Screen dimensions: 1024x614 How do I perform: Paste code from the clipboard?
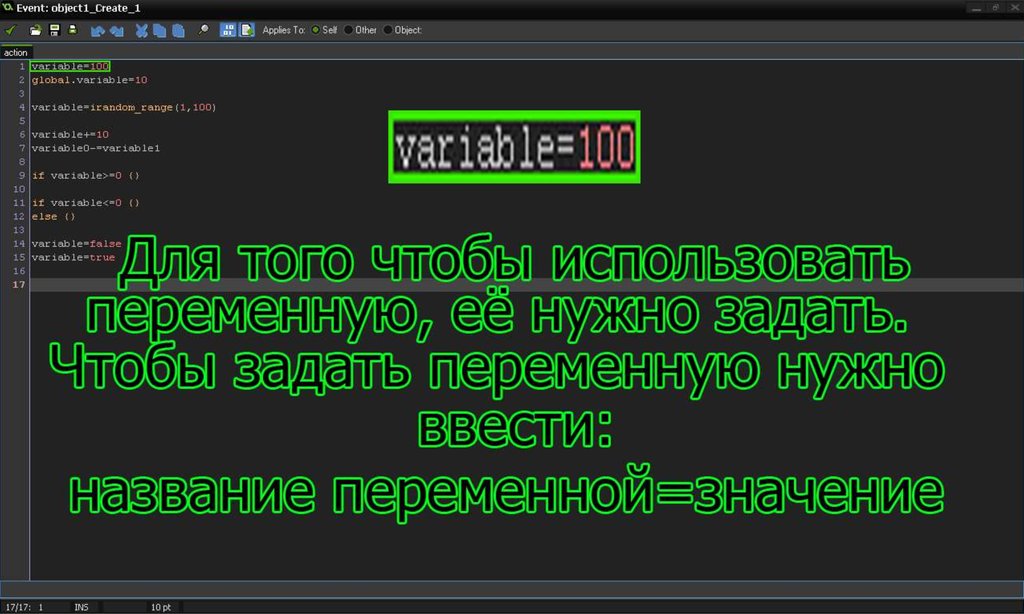coord(178,30)
